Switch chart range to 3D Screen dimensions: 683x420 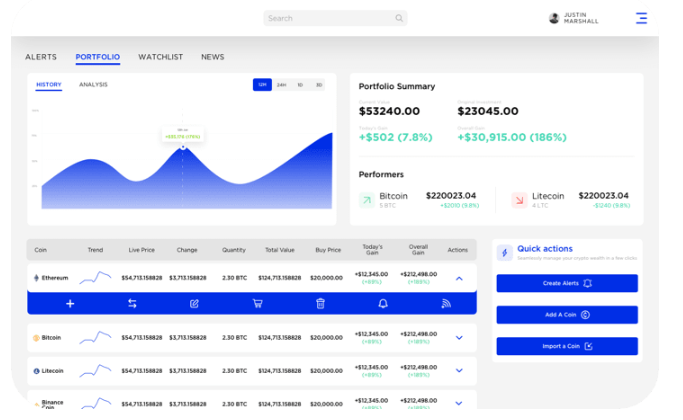pos(319,85)
